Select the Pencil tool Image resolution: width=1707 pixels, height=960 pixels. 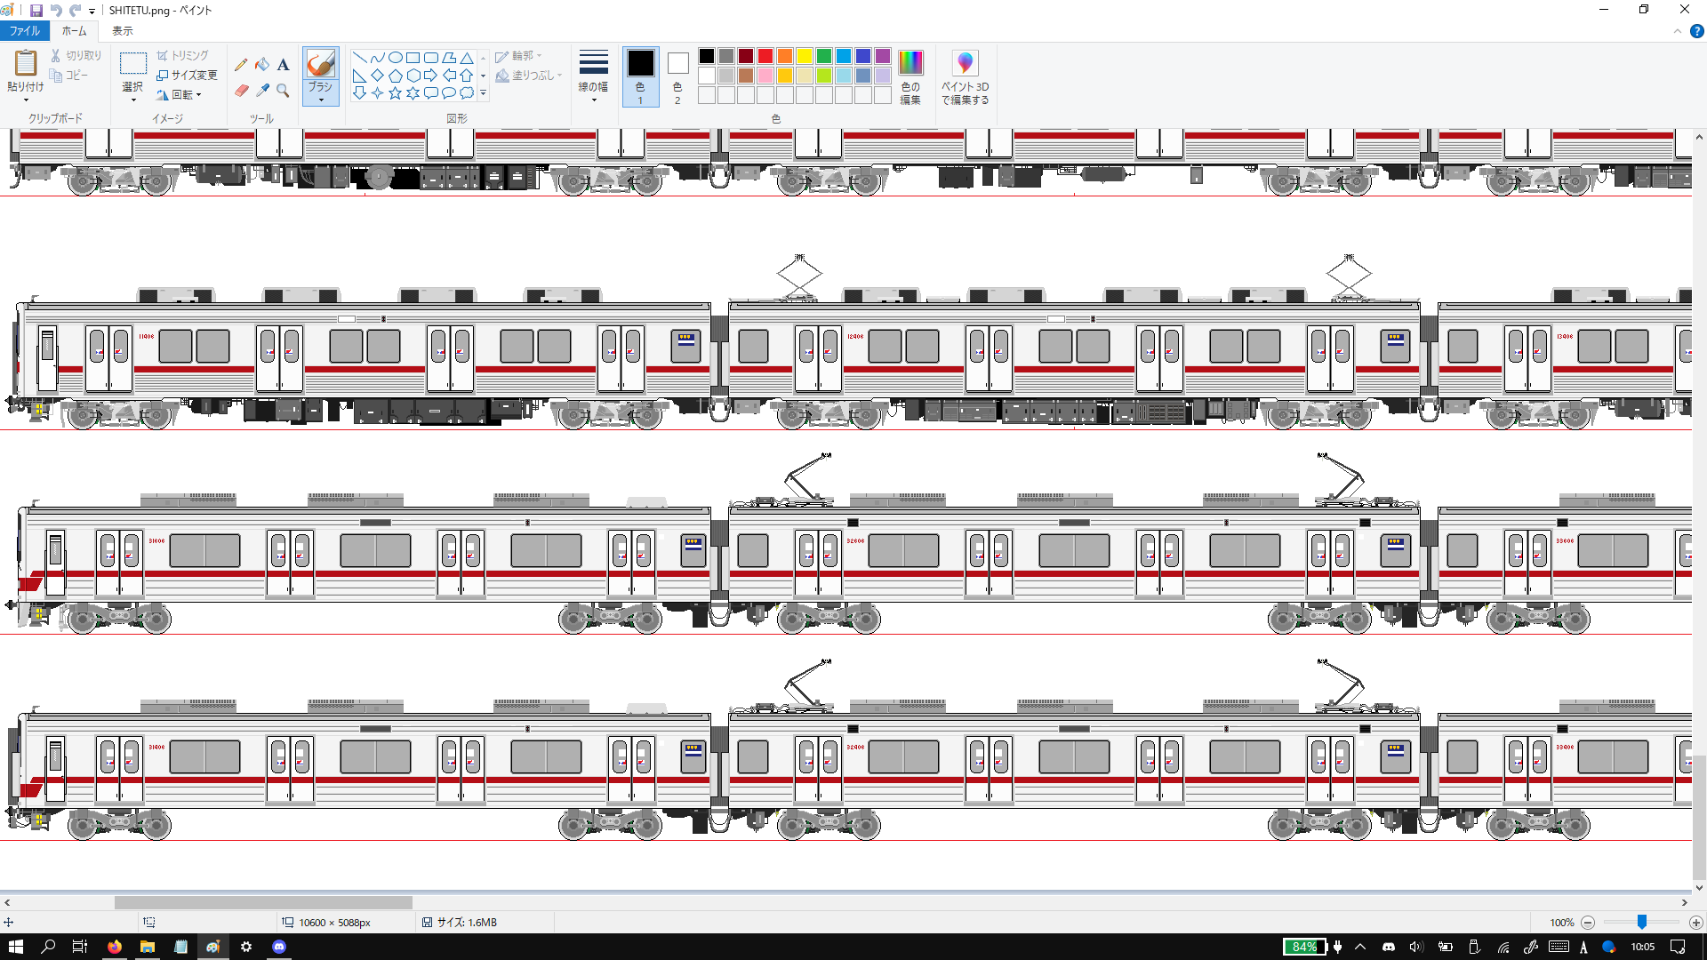tap(241, 65)
